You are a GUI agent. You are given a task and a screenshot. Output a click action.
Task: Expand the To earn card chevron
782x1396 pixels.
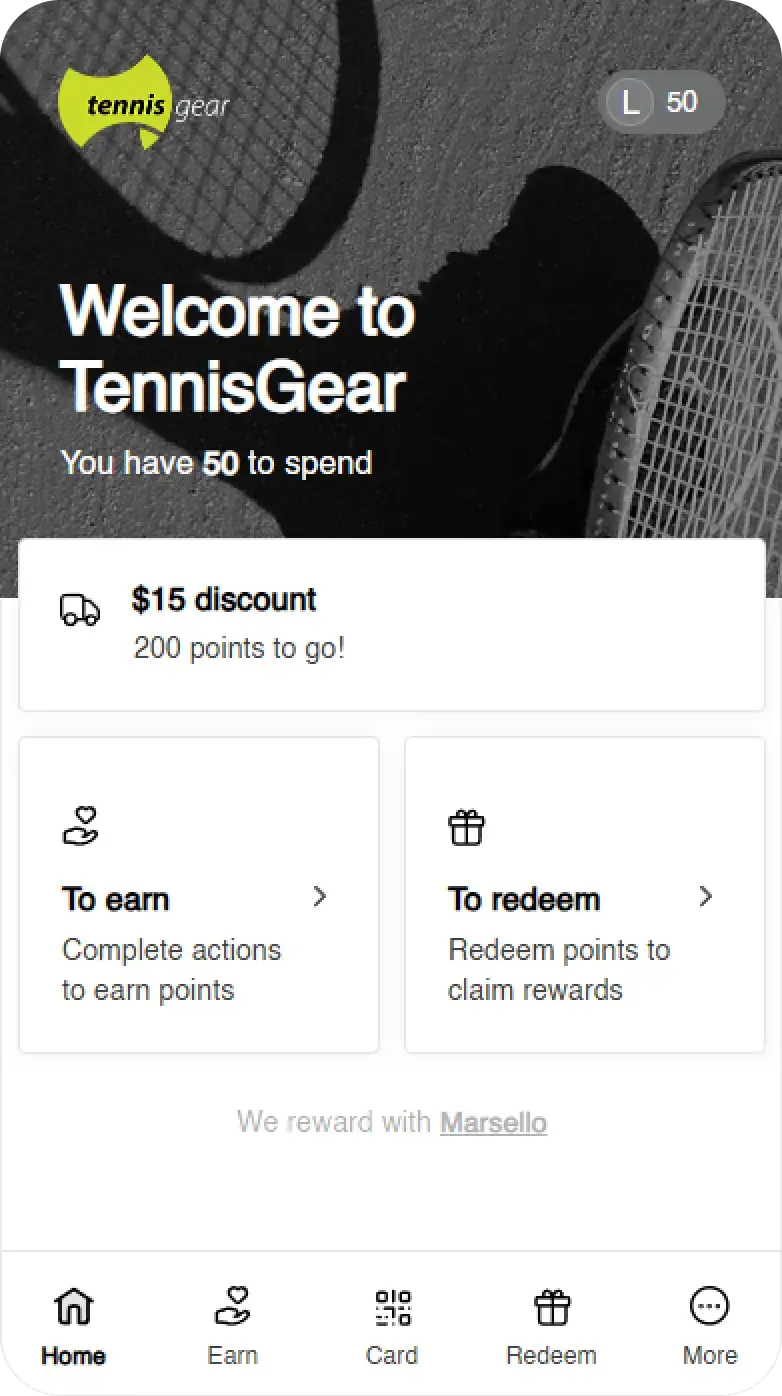pos(319,897)
